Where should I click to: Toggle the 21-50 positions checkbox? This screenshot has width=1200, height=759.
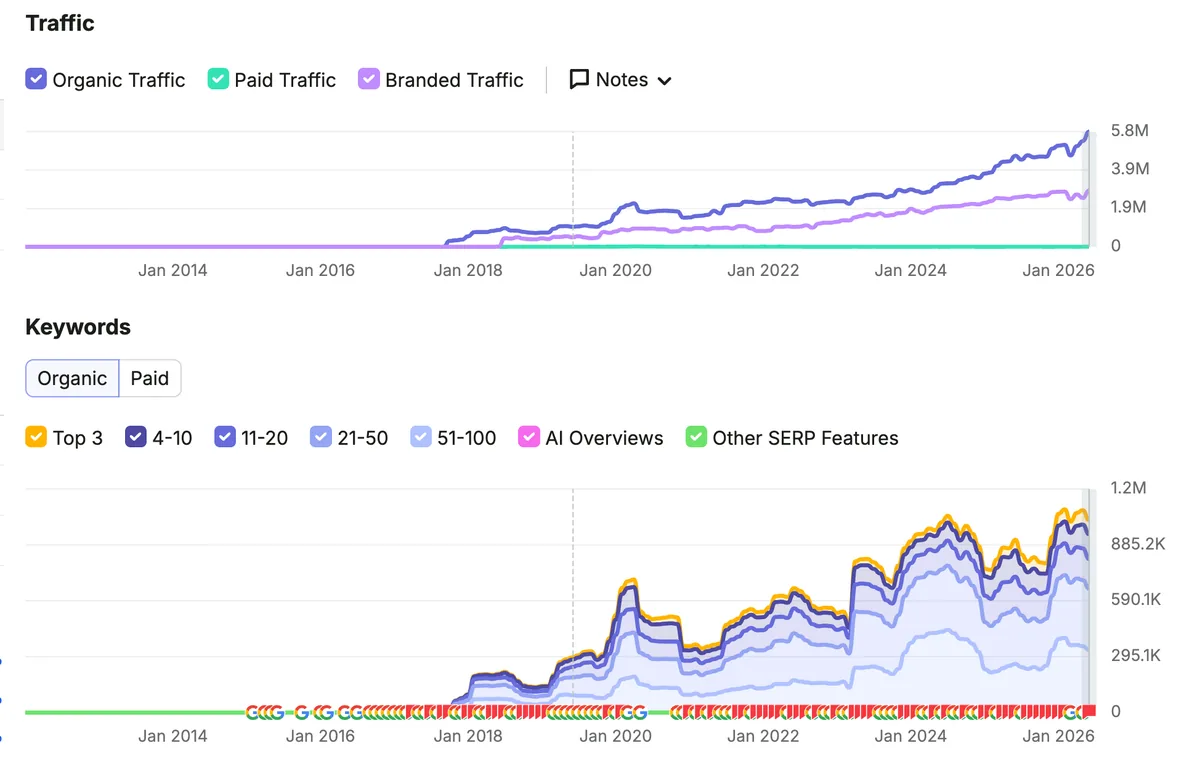click(320, 437)
